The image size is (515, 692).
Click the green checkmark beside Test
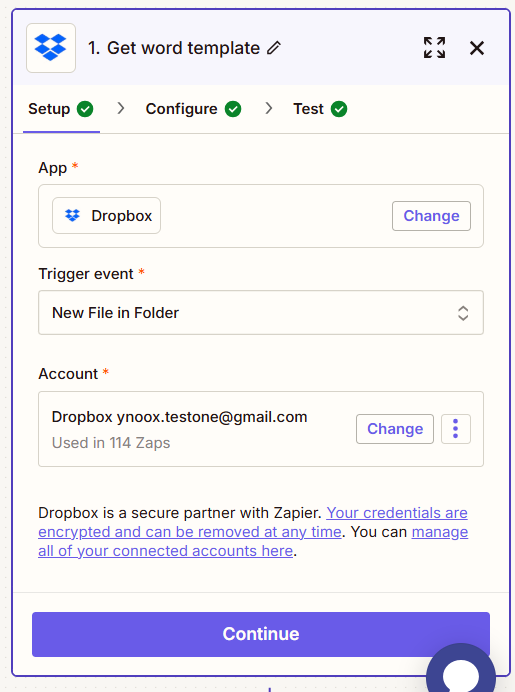tap(339, 109)
